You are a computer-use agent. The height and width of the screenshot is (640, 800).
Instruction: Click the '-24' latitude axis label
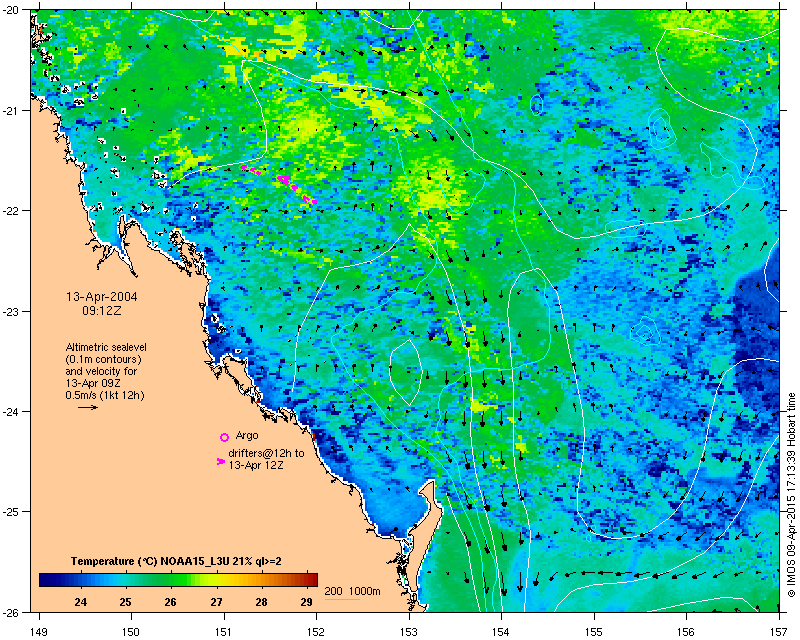11,411
